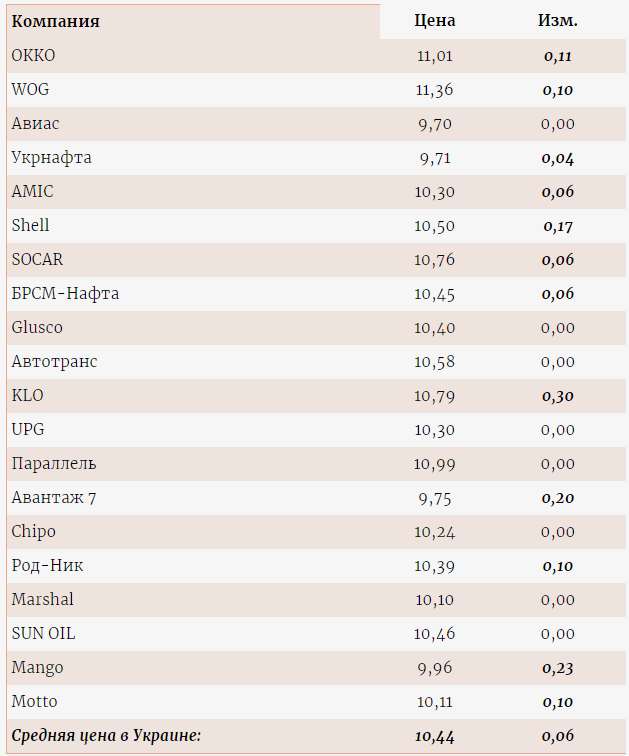Viewport: 629px width, 756px height.
Task: Click the Автотранс price 10,58
Action: coord(435,362)
